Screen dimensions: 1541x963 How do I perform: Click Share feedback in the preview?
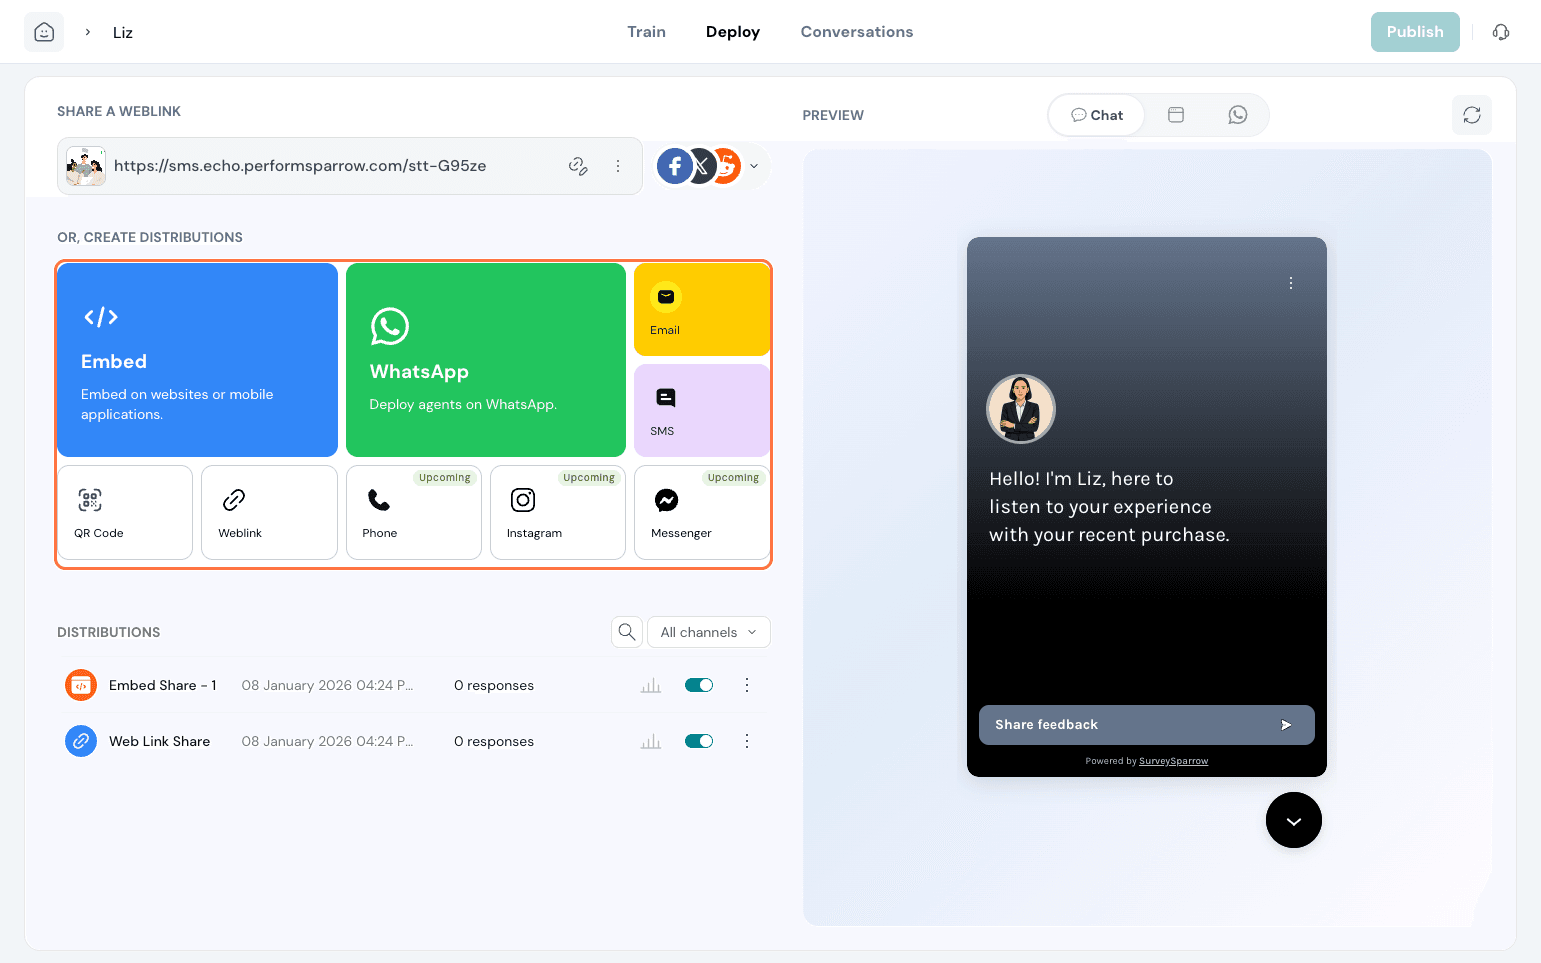[x=1145, y=725]
